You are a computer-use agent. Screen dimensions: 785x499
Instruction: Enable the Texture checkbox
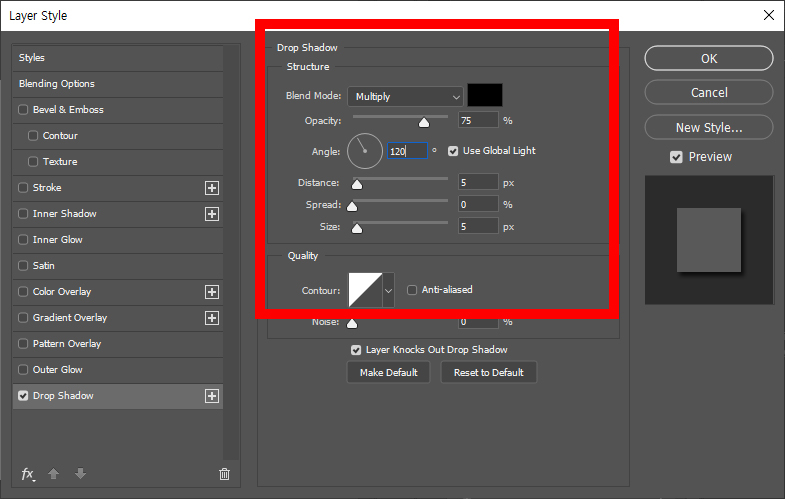pyautogui.click(x=33, y=162)
